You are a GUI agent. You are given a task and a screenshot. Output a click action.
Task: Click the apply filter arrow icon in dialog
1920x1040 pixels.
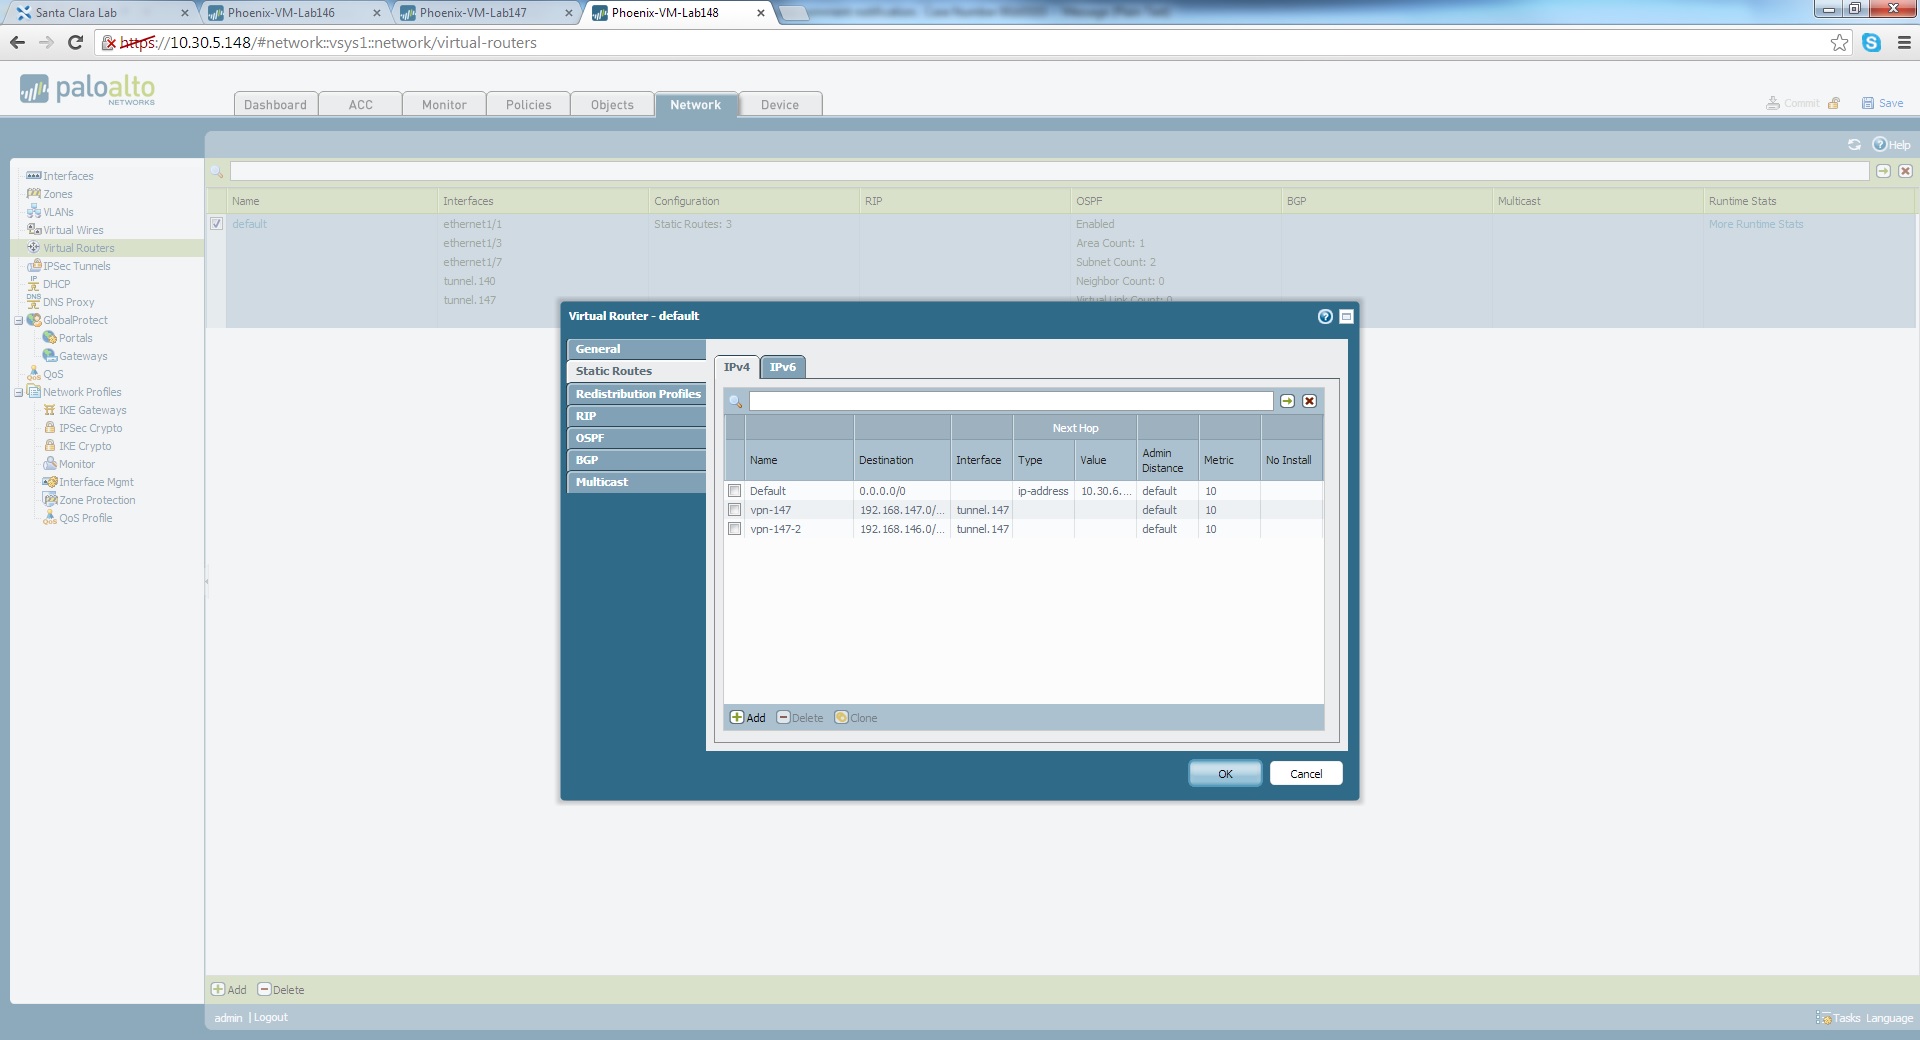point(1288,401)
